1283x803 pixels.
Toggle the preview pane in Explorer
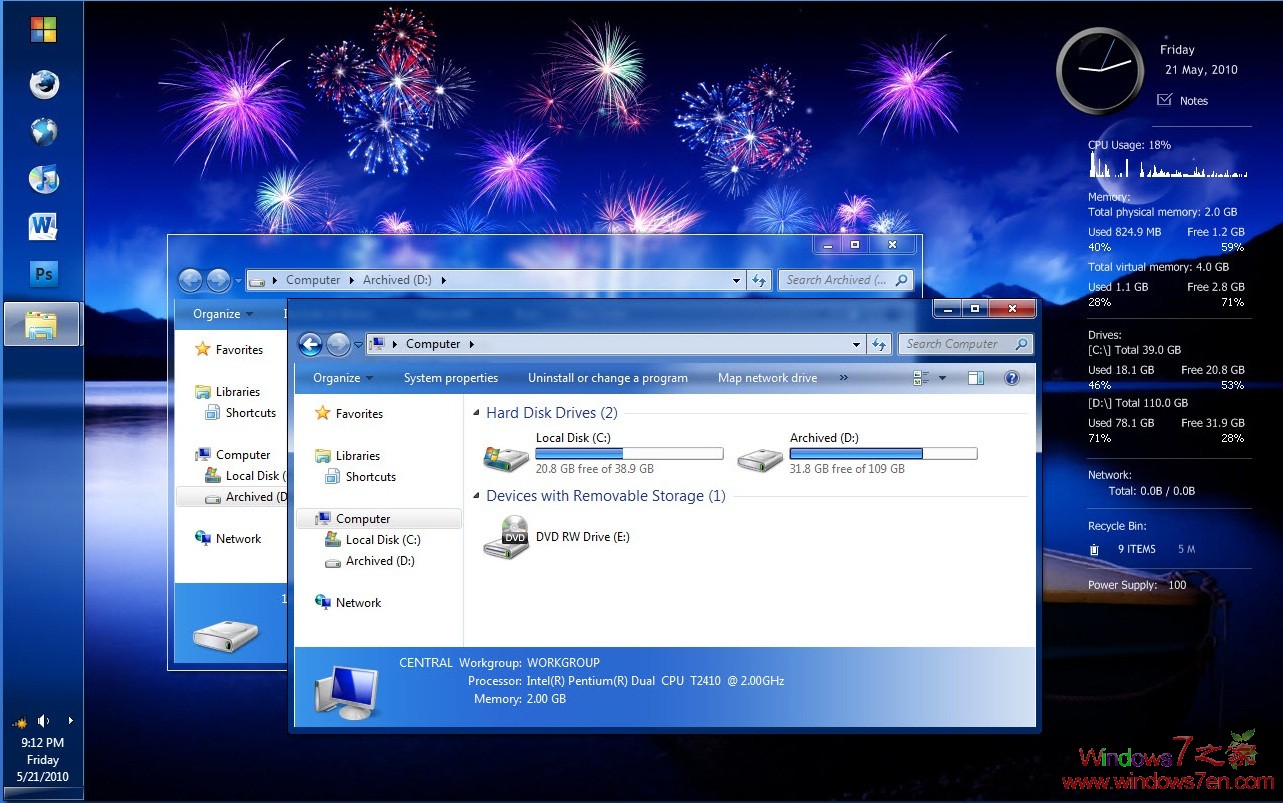tap(975, 377)
